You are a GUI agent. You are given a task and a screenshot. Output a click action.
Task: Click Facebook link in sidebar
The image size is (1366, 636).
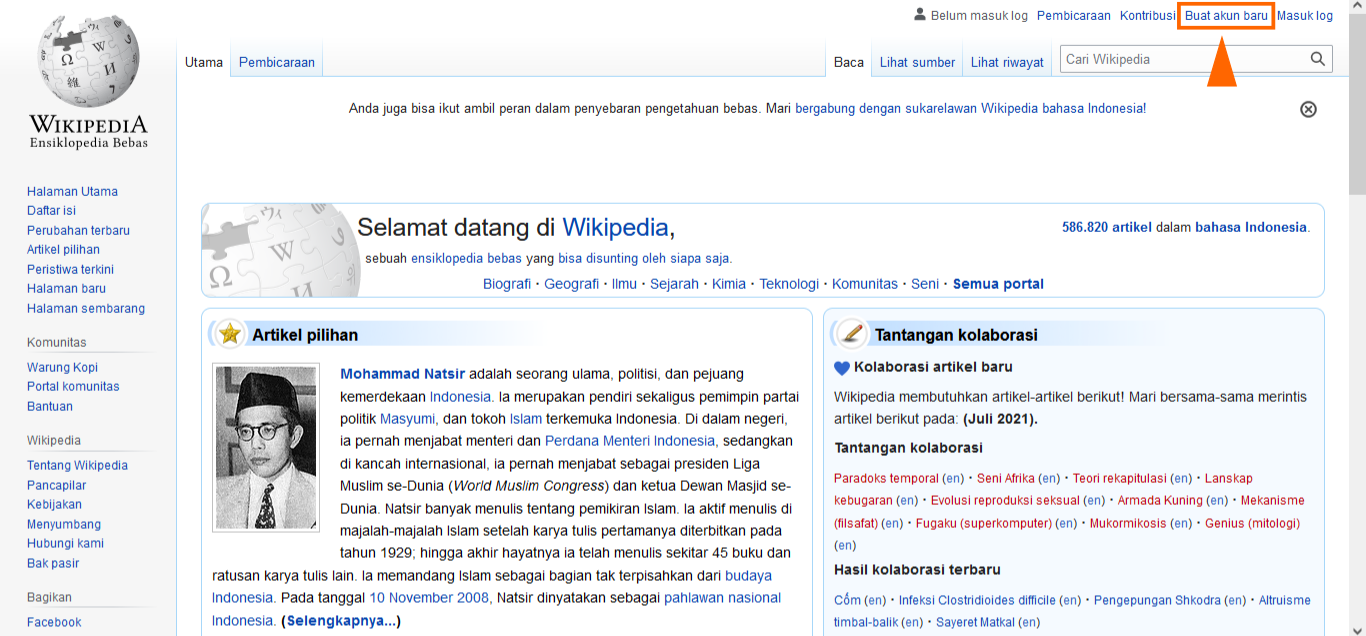54,622
